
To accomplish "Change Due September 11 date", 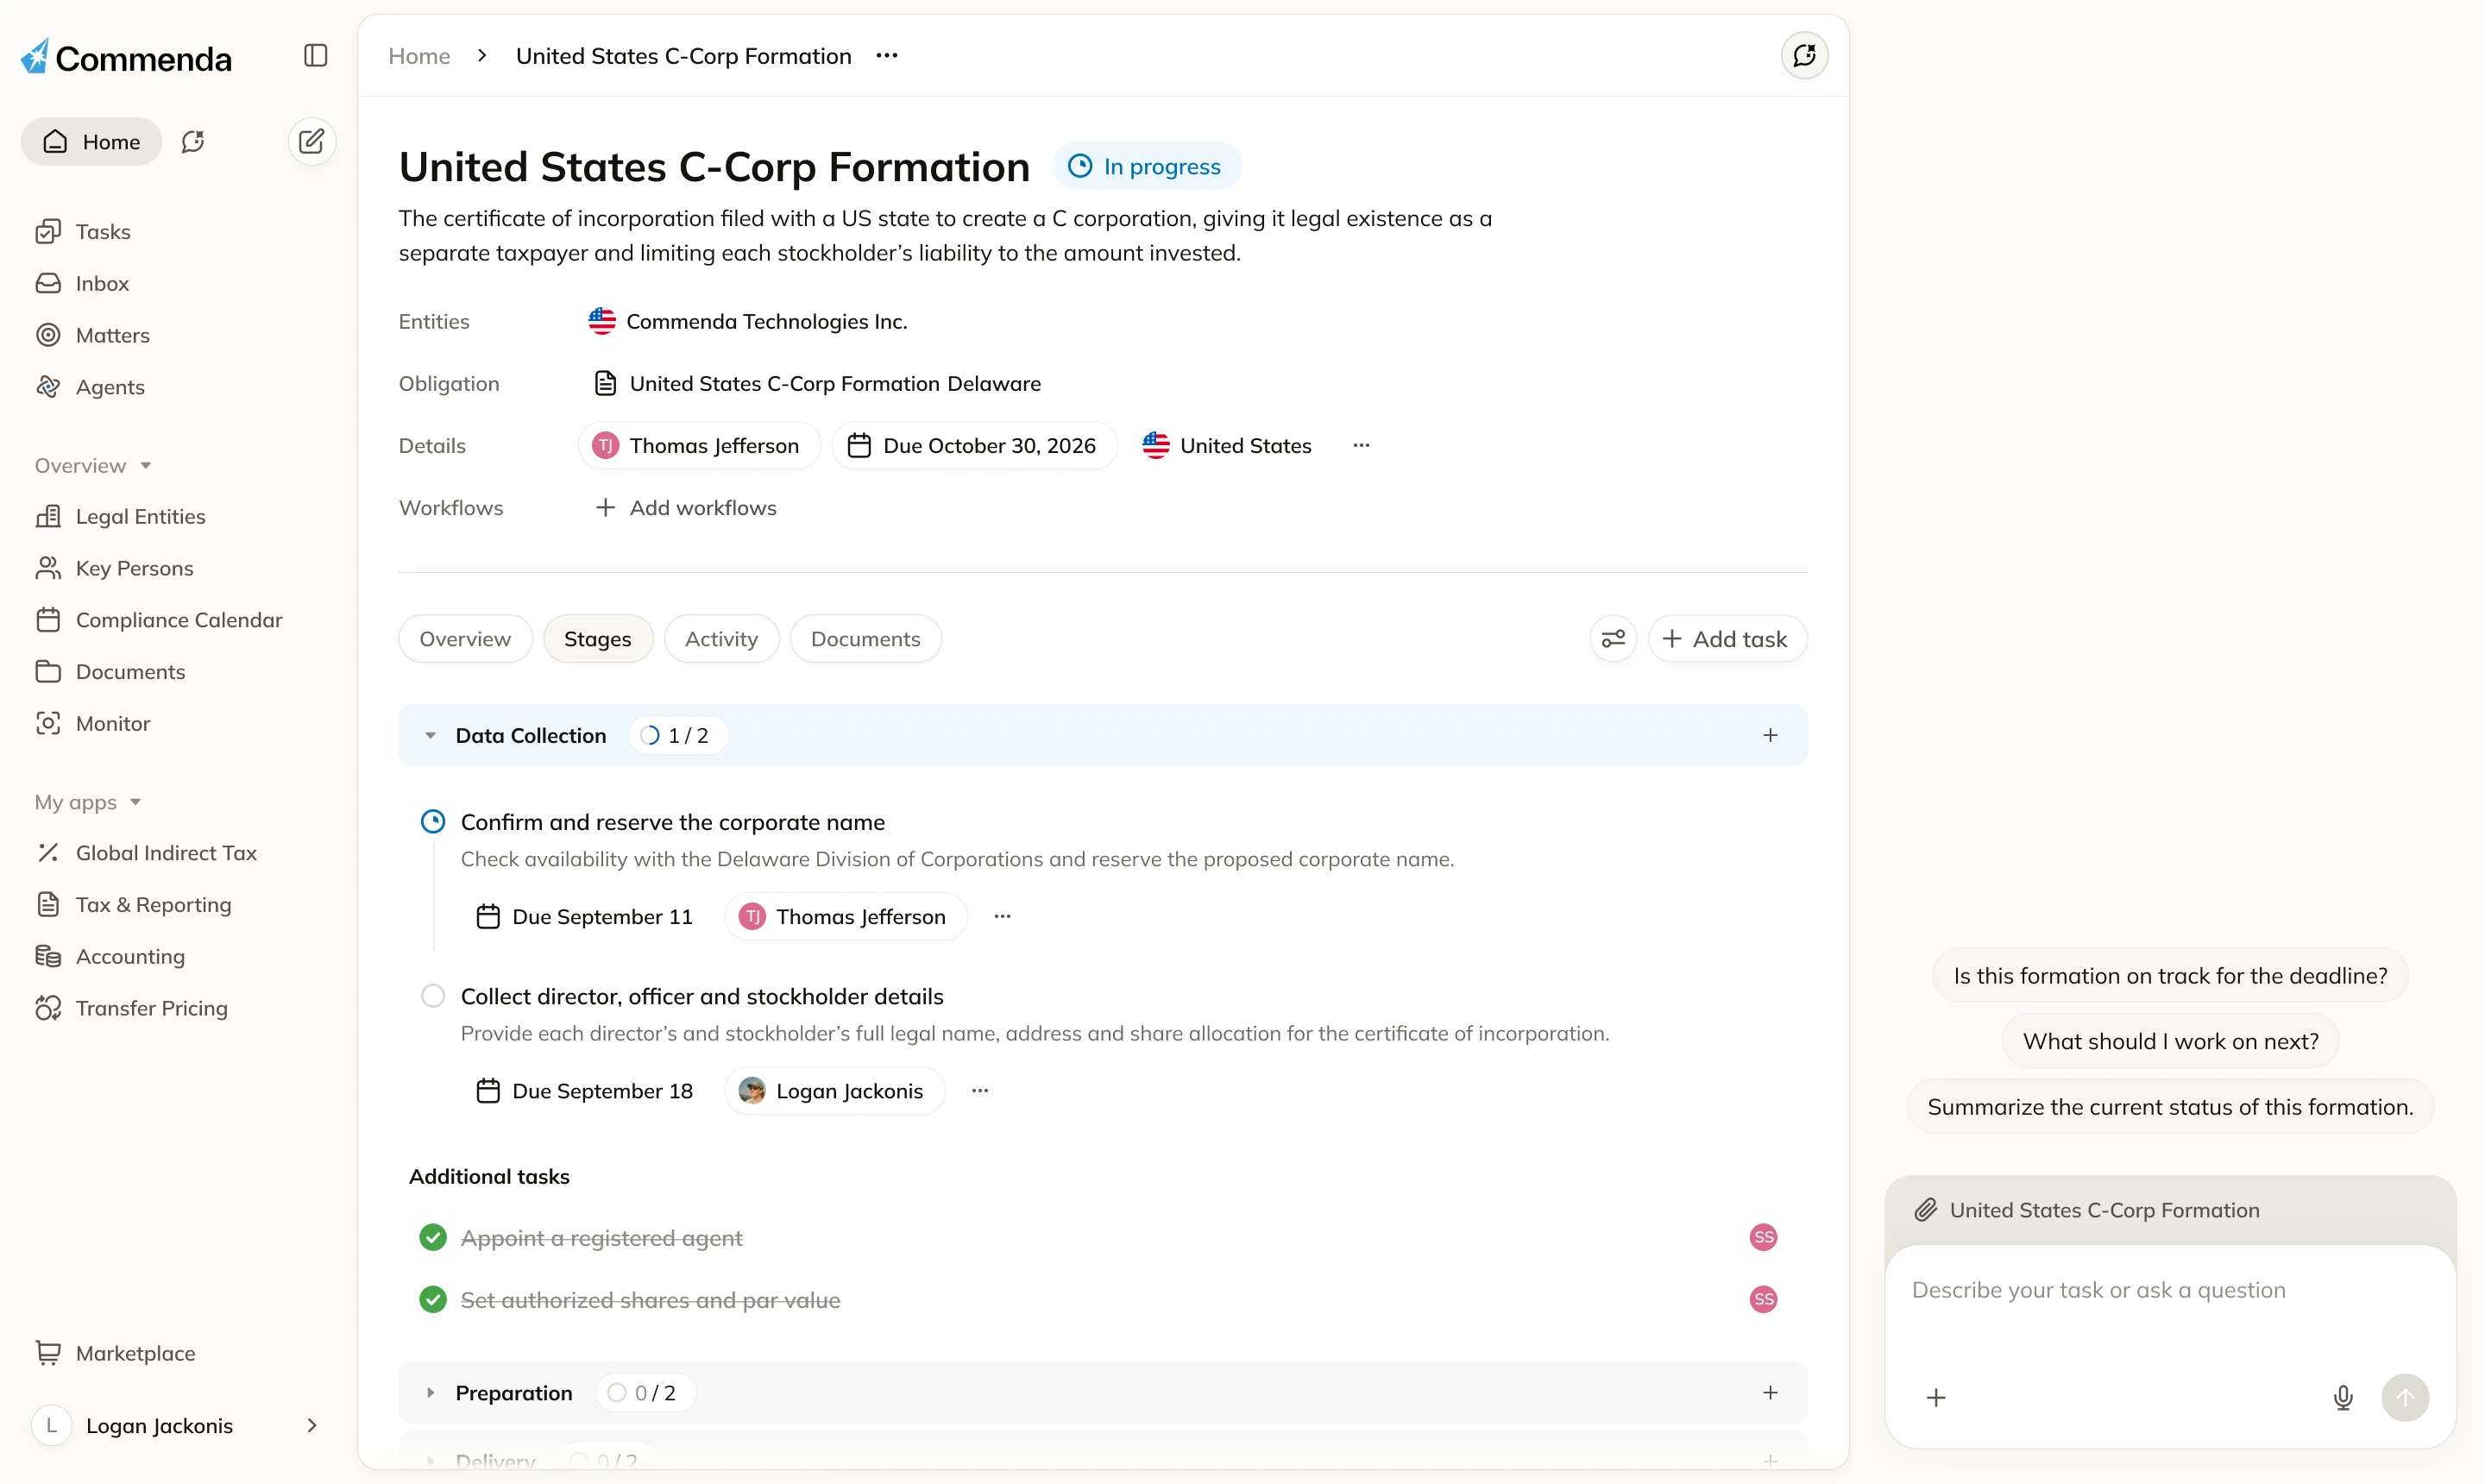I will coord(584,917).
